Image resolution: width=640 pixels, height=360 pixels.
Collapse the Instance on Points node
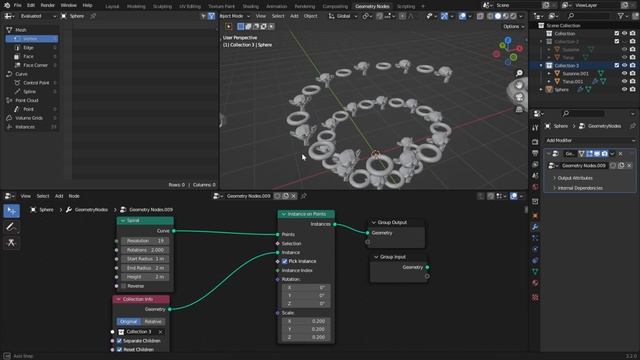tap(284, 214)
